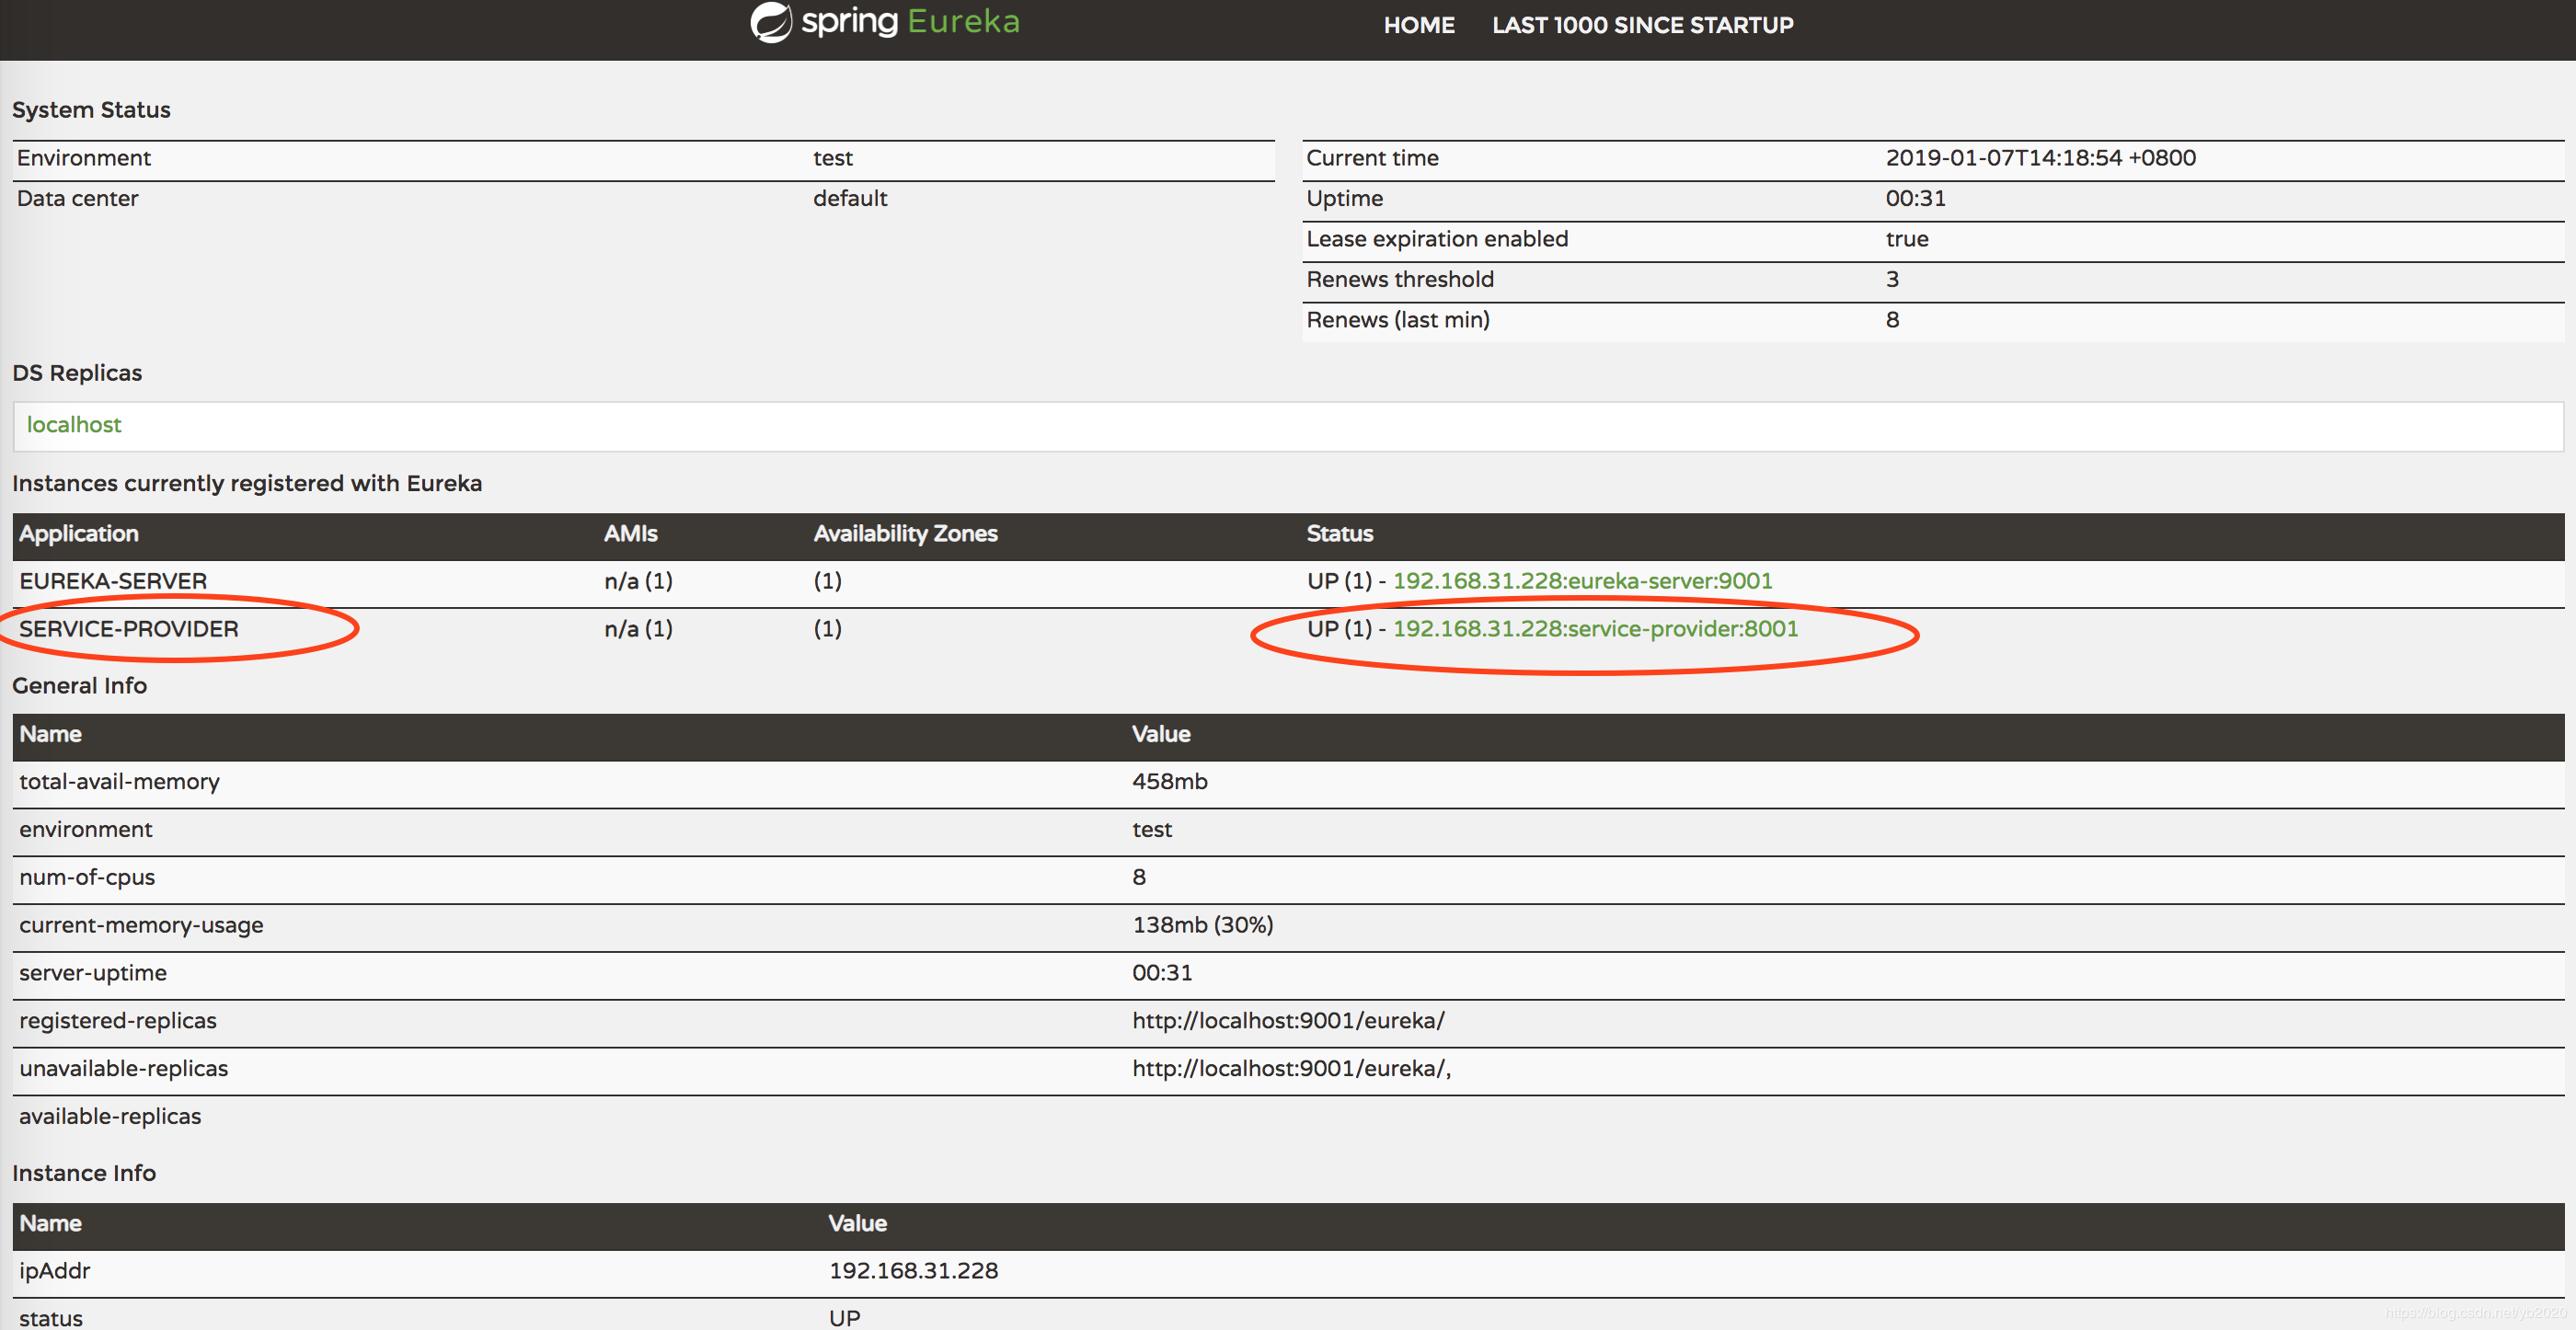Open the service-provider:8001 instance link

[1595, 629]
